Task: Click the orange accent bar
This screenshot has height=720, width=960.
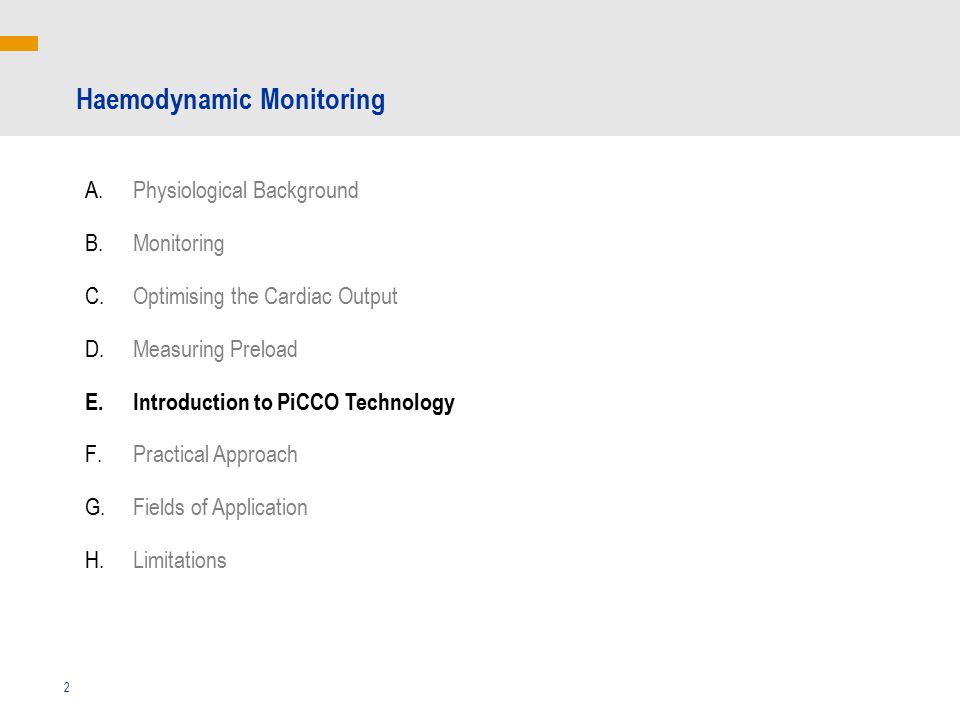Action: tap(19, 43)
